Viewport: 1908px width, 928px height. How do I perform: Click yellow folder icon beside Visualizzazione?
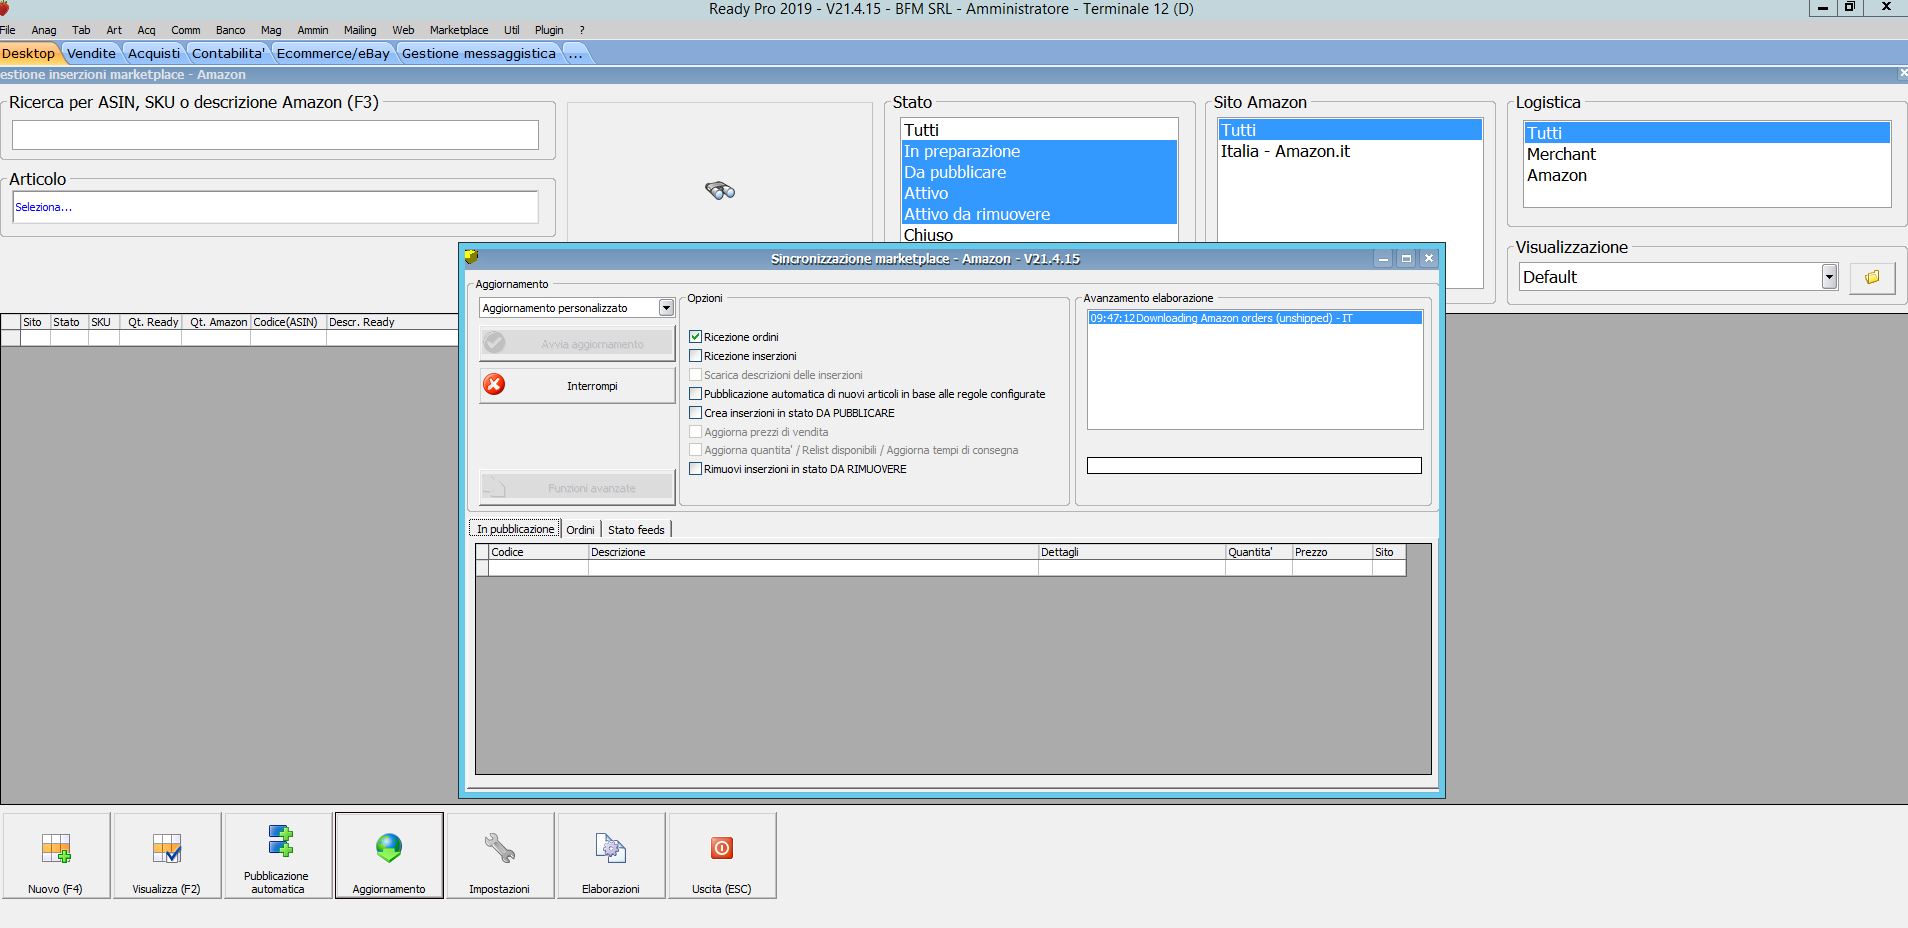(1872, 277)
